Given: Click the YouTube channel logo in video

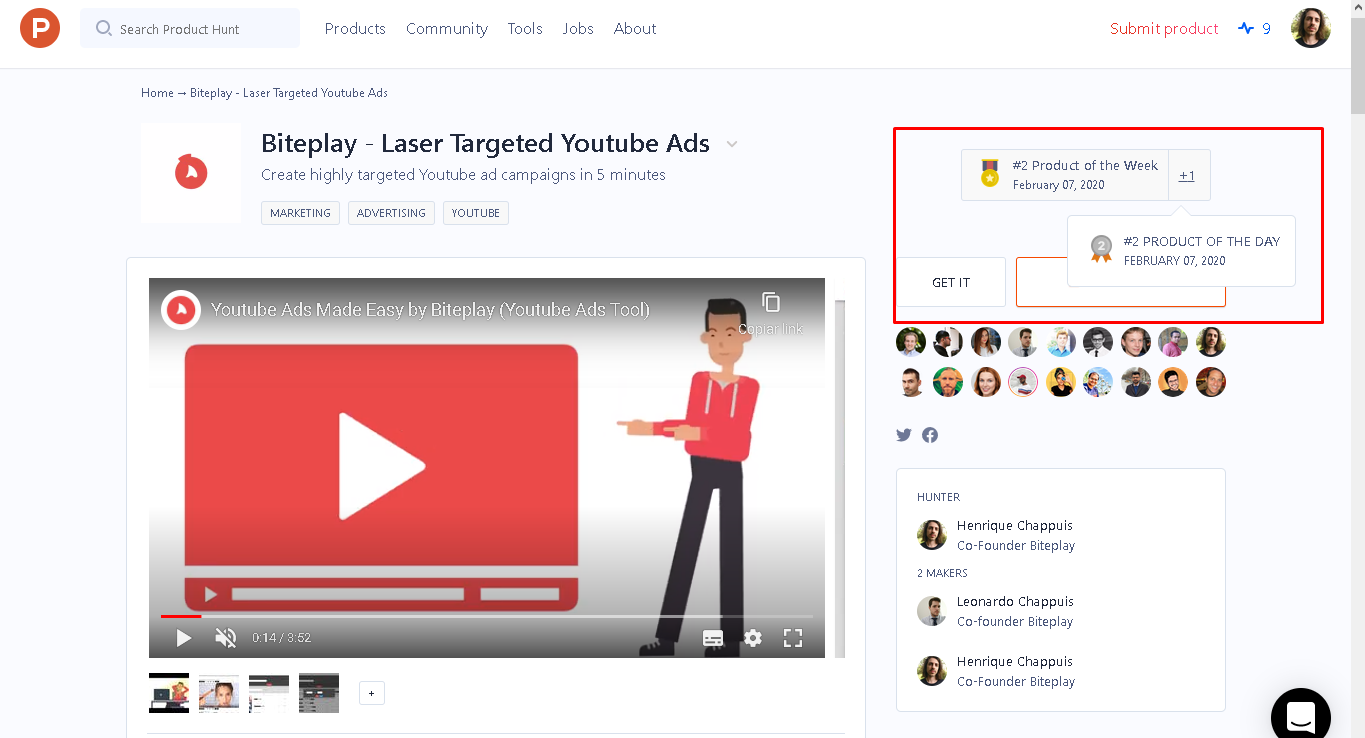Looking at the screenshot, I should [181, 310].
